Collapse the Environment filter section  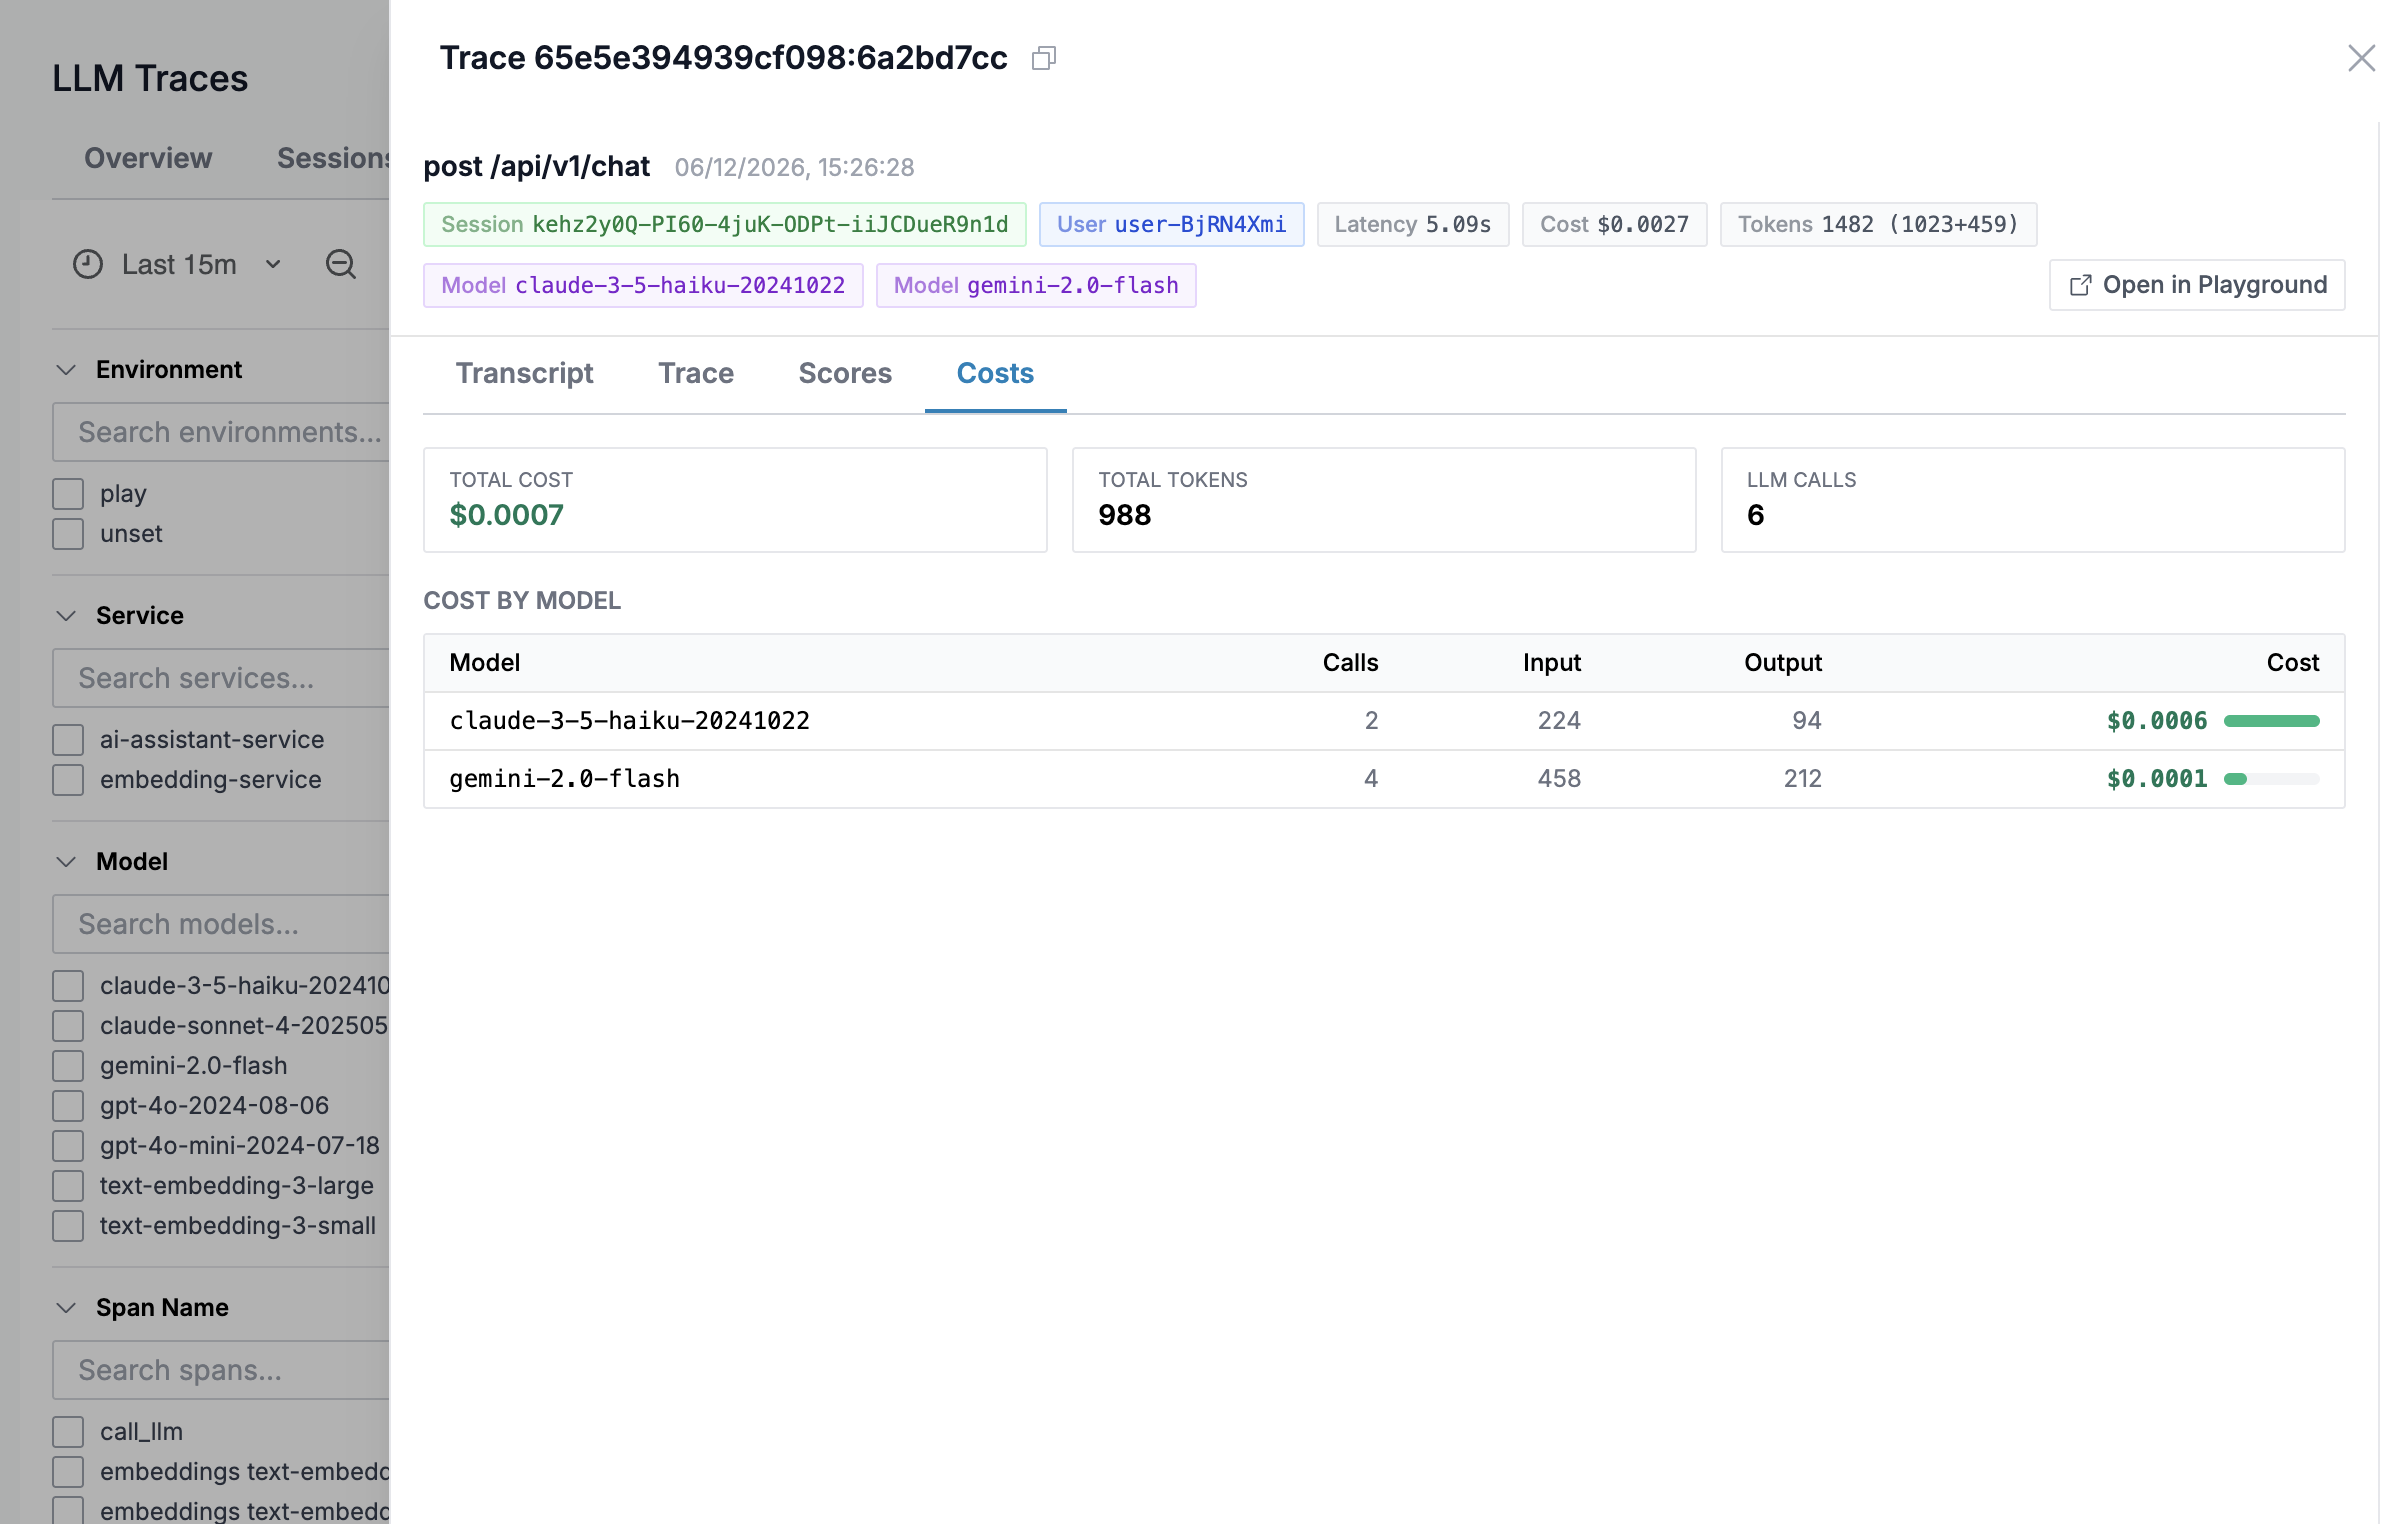click(66, 369)
